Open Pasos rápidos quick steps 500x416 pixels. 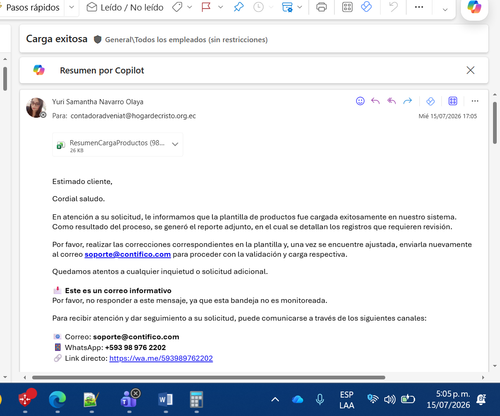pos(32,7)
